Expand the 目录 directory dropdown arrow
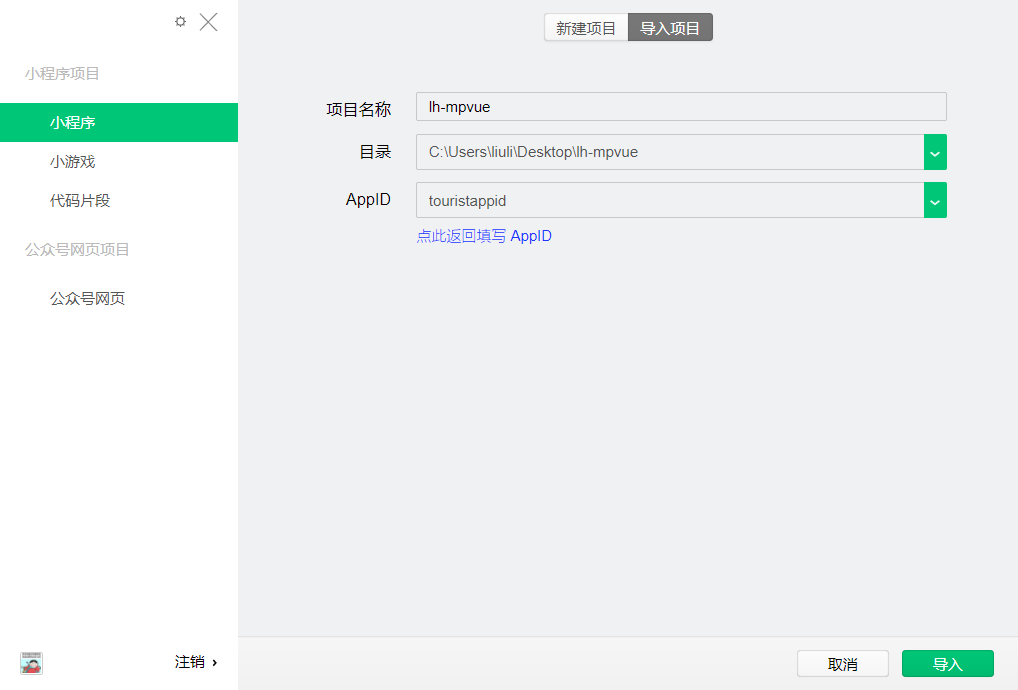This screenshot has width=1018, height=690. pyautogui.click(x=934, y=152)
